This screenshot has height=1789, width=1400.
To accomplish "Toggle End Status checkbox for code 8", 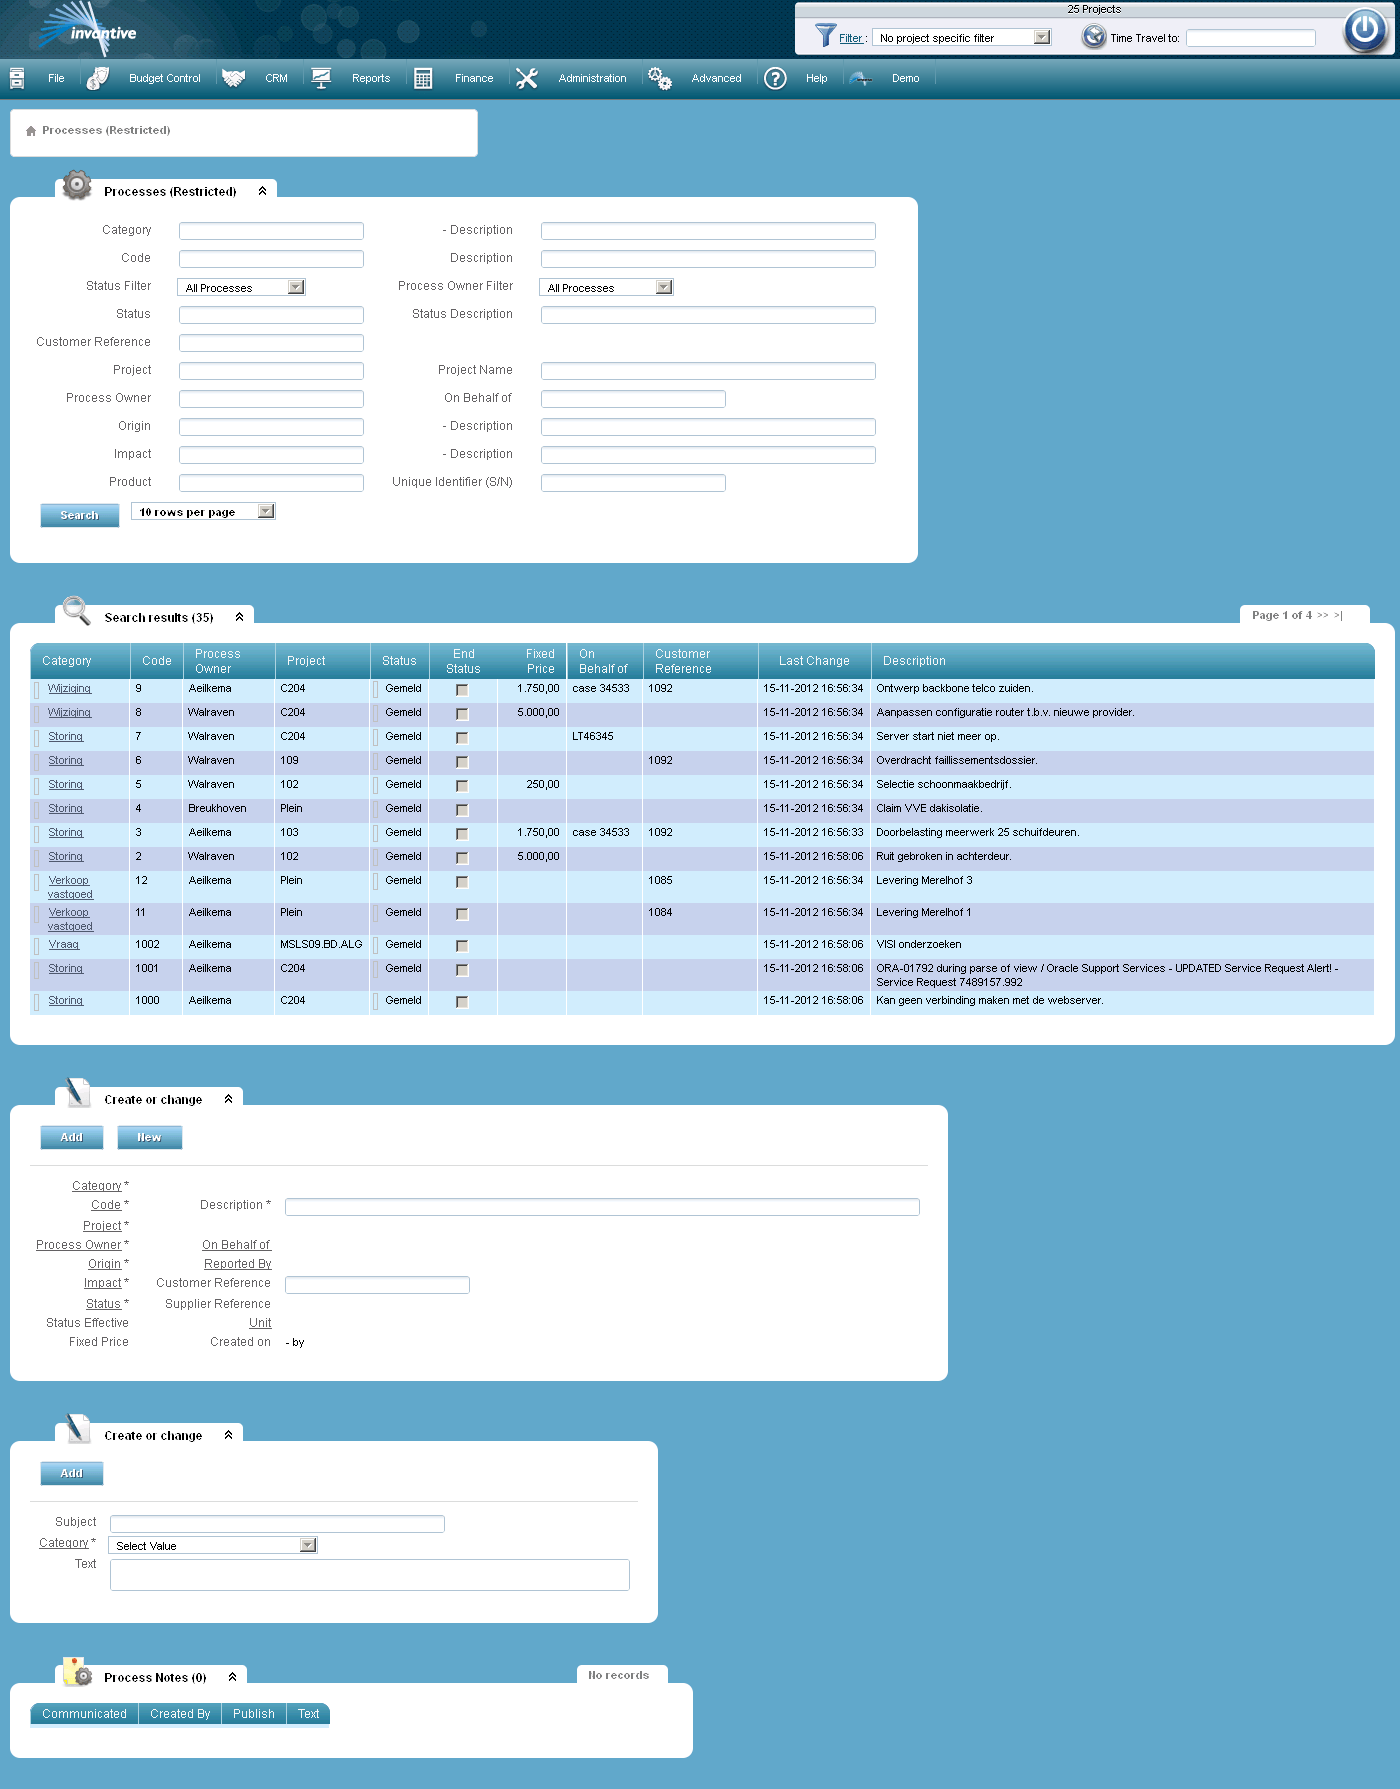I will pos(462,714).
